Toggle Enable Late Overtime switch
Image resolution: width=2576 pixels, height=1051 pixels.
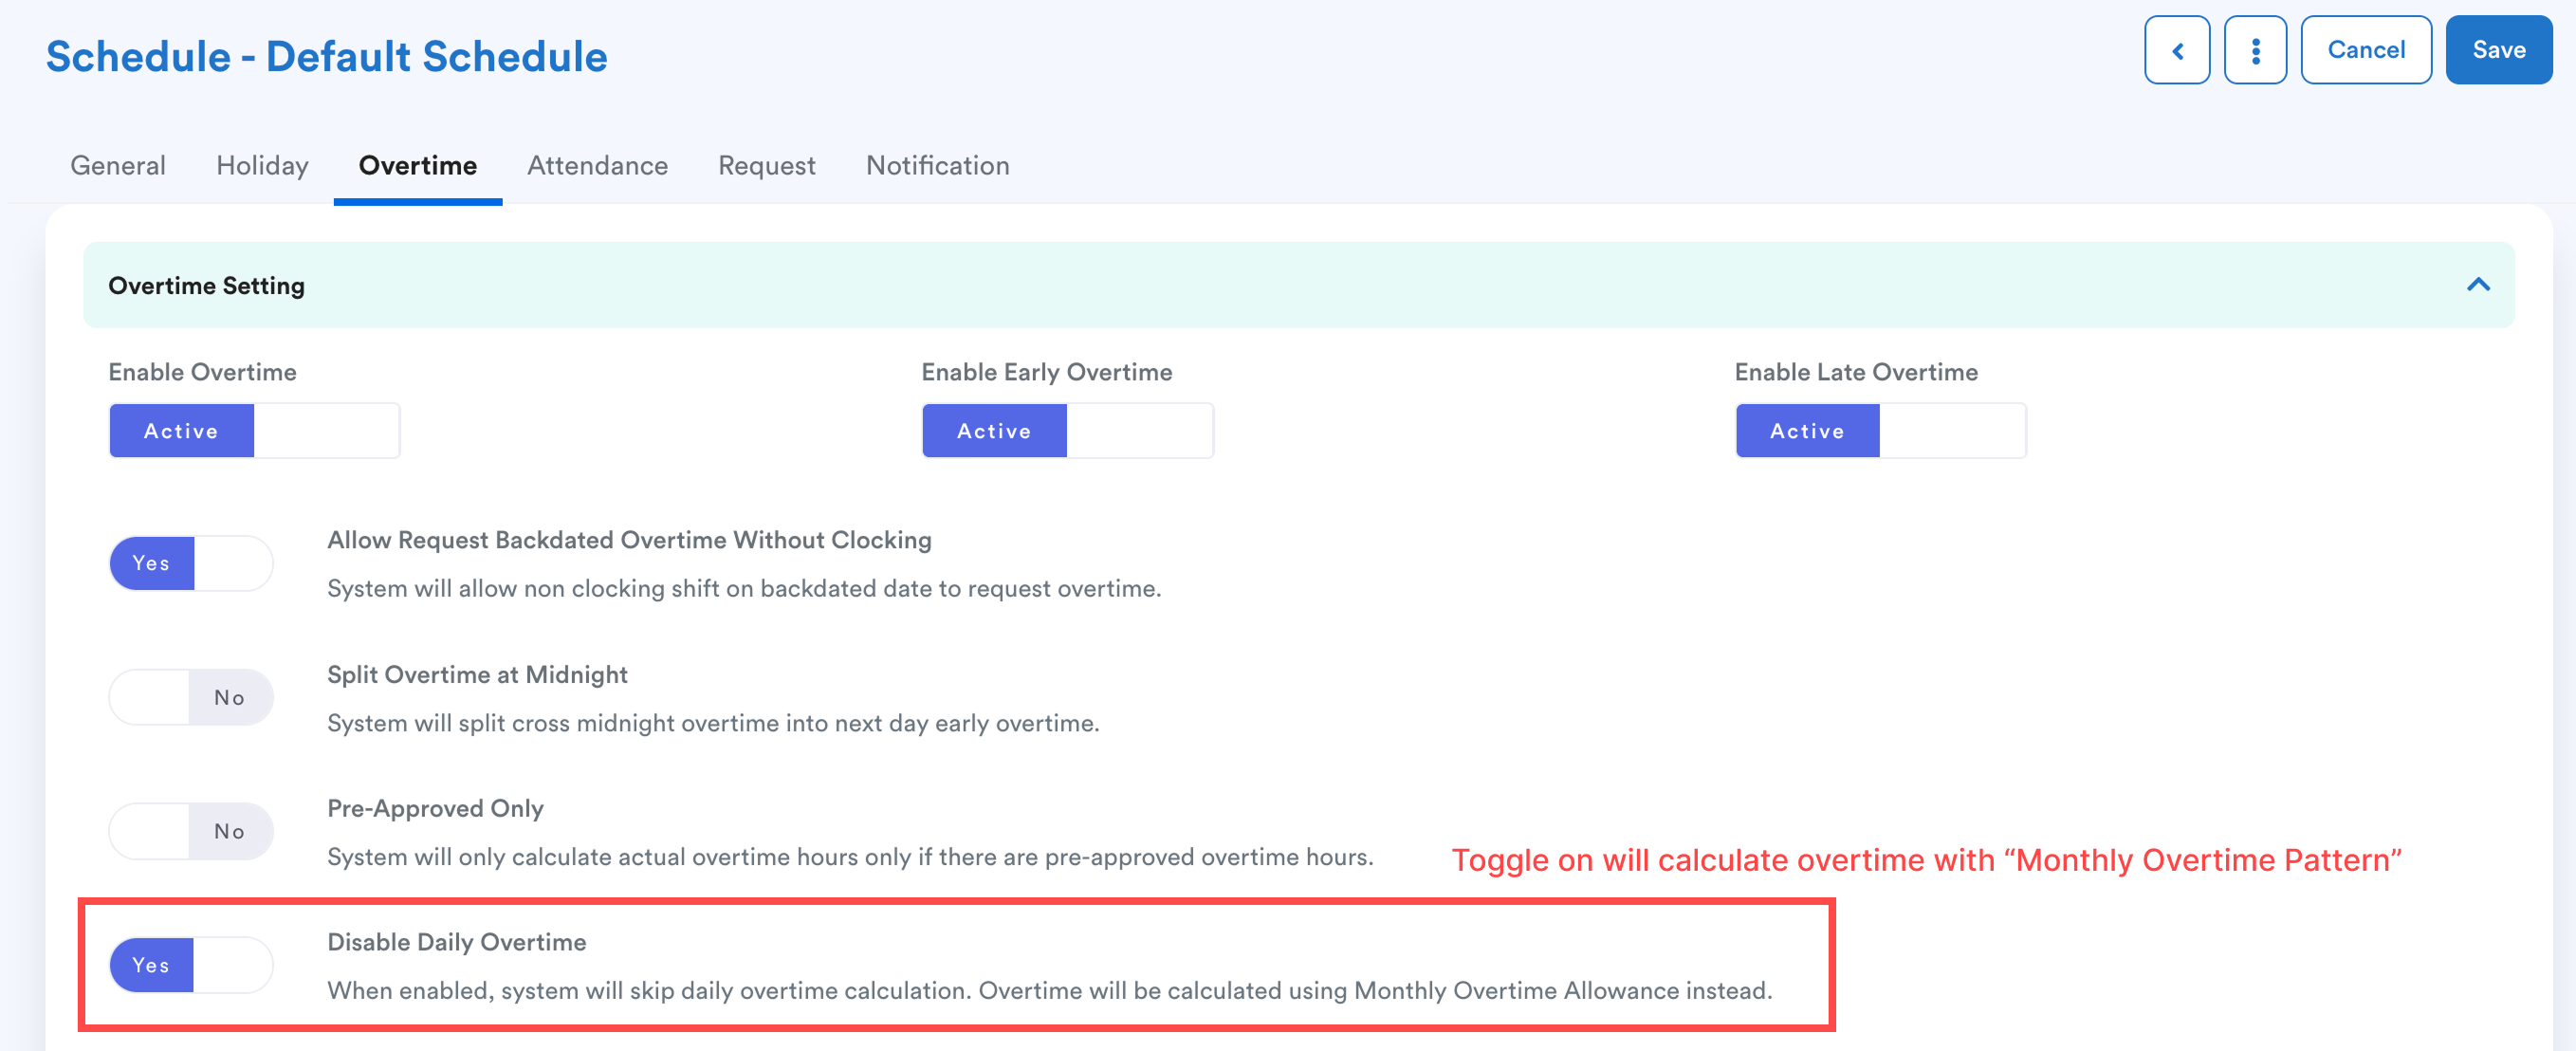(1879, 431)
